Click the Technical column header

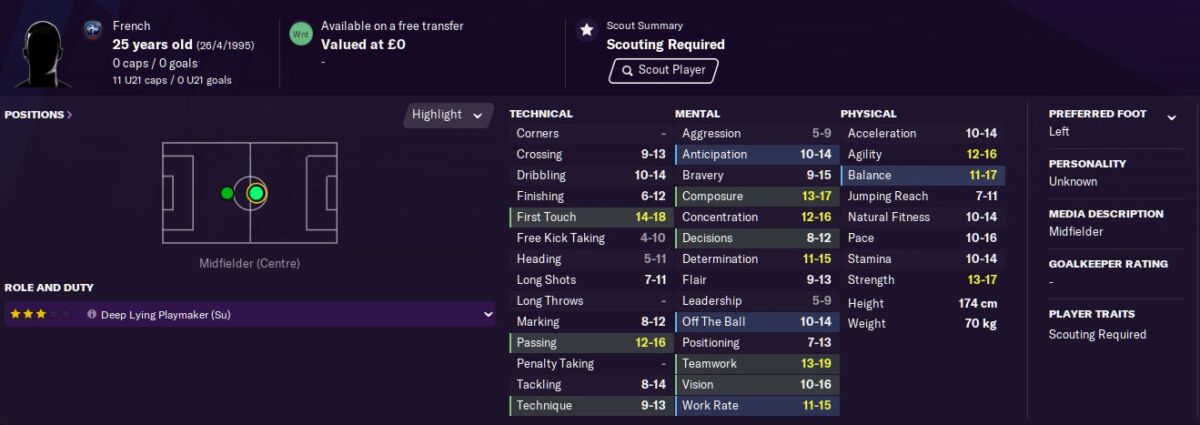point(541,114)
